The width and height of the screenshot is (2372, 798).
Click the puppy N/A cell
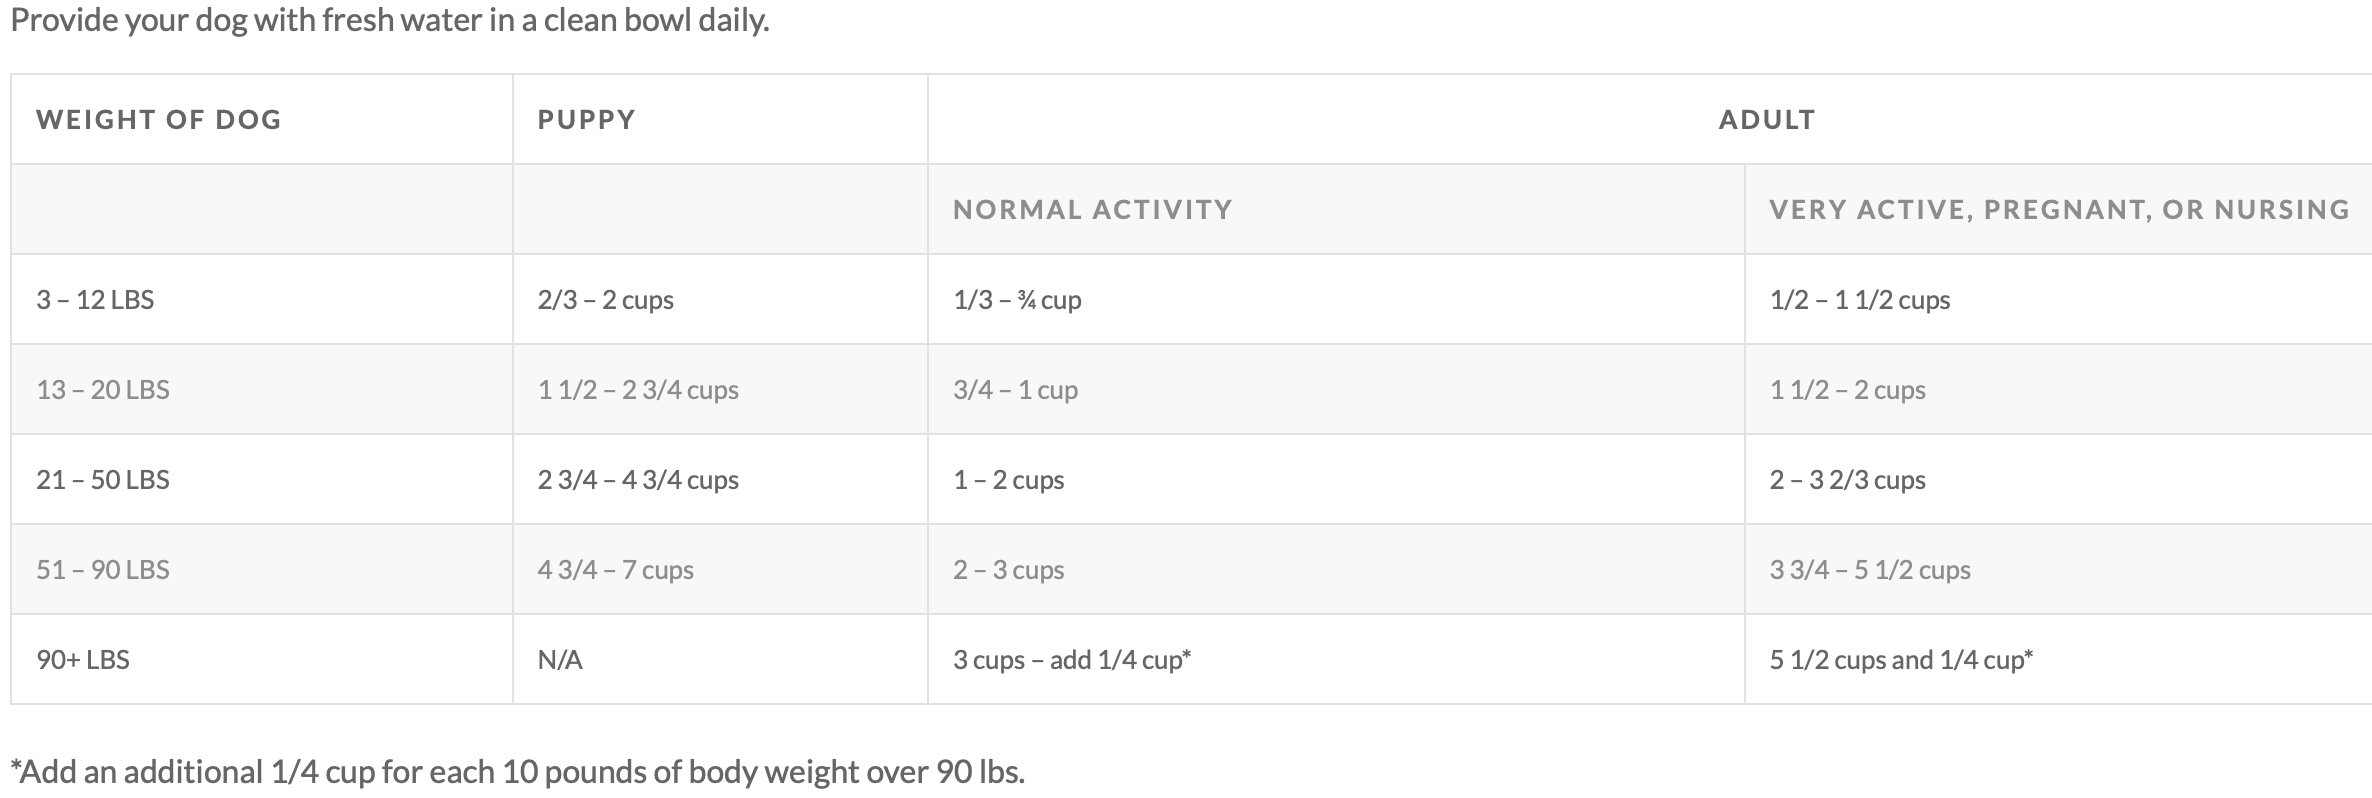click(560, 660)
